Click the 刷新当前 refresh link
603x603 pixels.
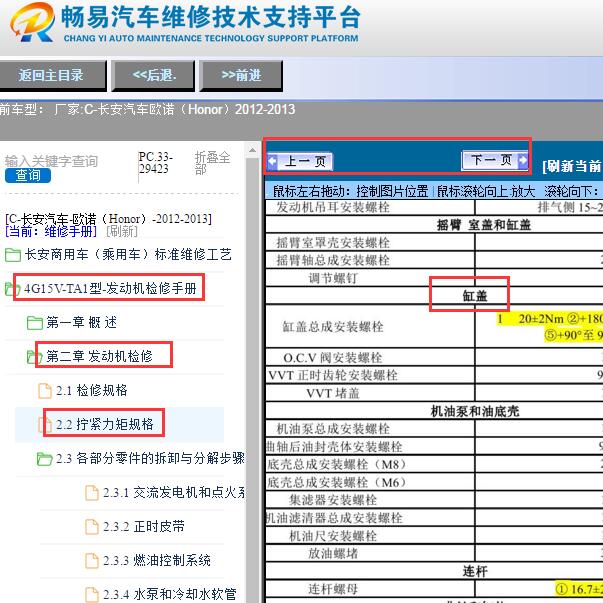572,167
